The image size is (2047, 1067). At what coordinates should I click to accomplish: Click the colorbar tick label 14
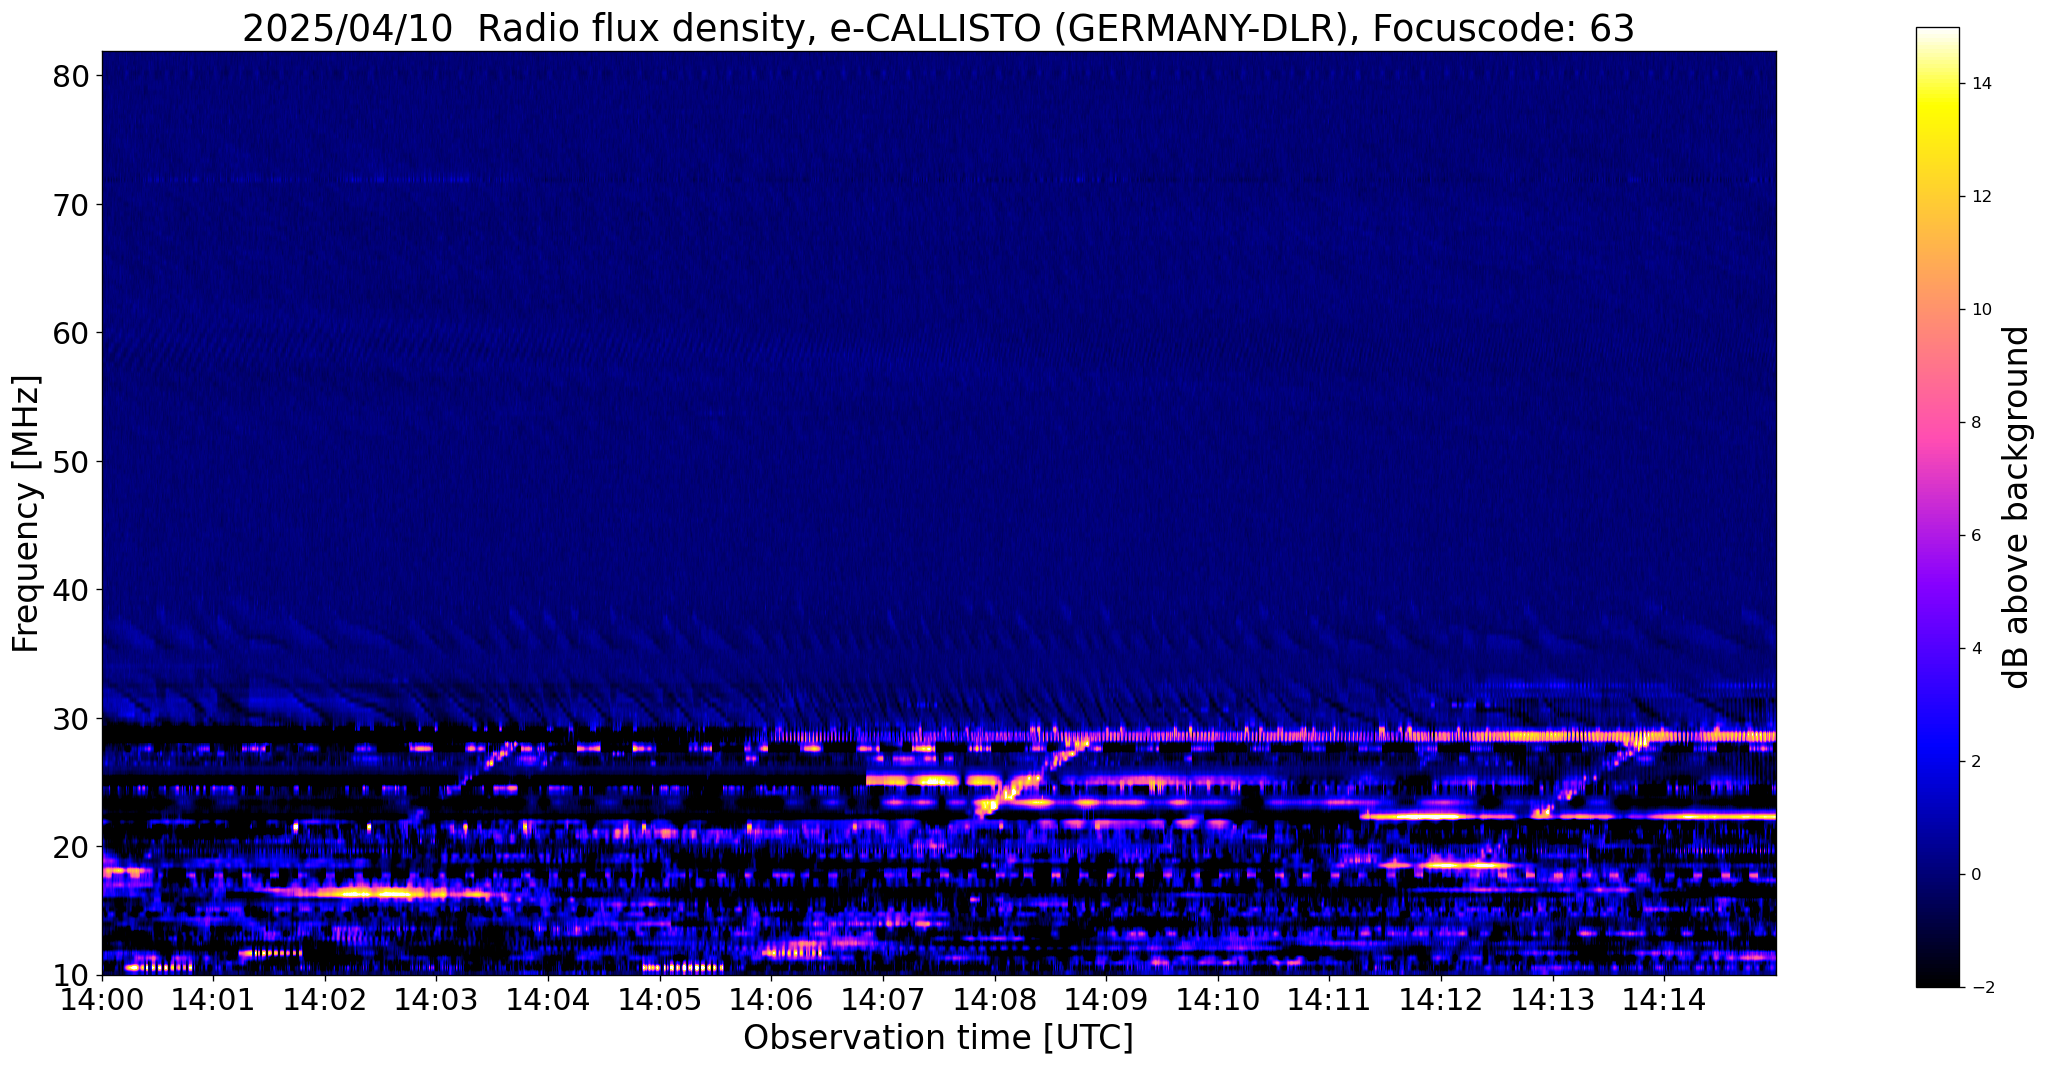tap(1981, 84)
